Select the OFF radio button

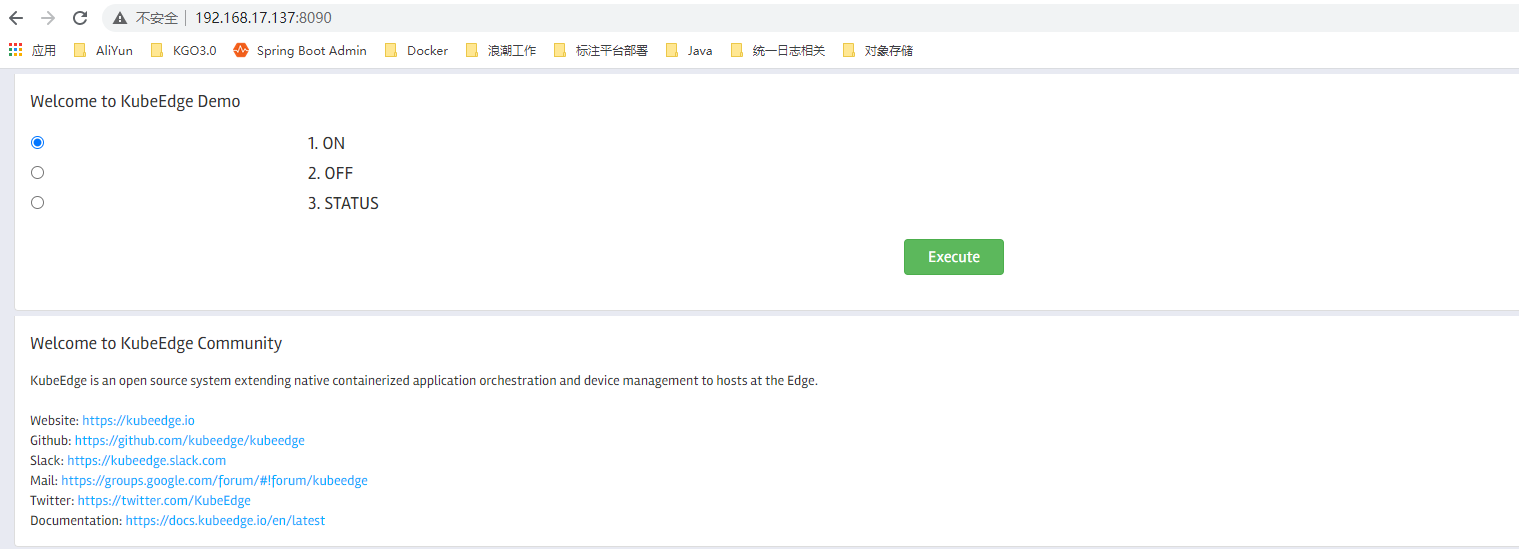(38, 173)
